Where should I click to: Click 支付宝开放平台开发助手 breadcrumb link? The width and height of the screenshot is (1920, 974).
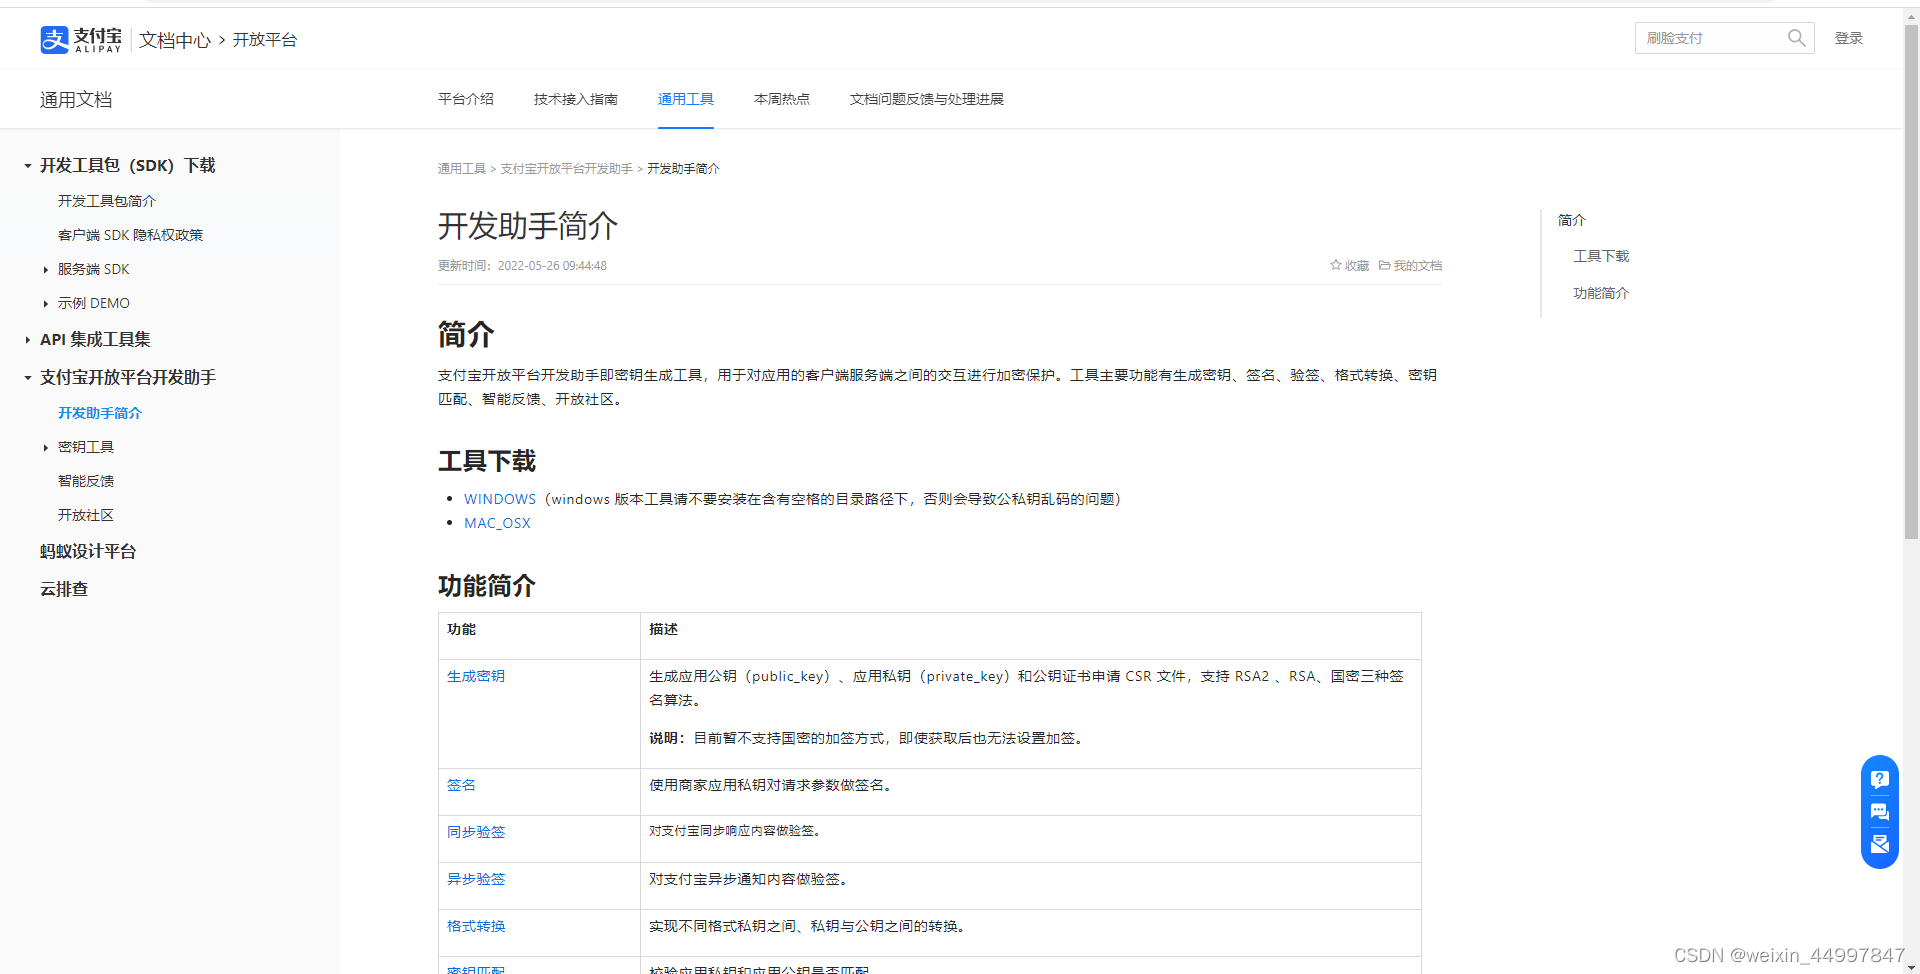[566, 169]
